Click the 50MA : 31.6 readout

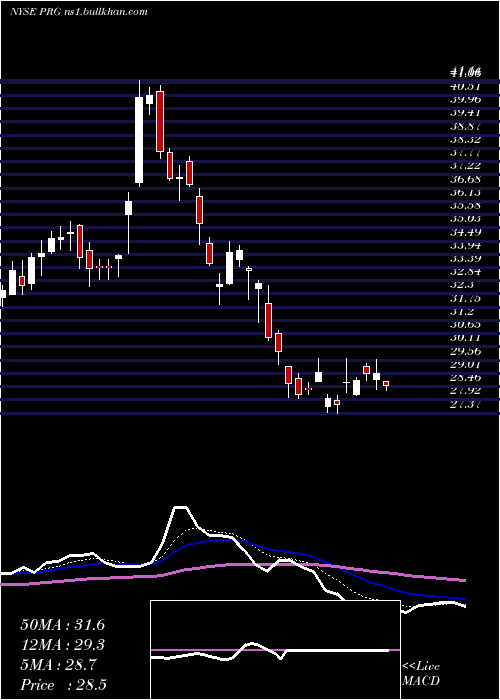62,625
